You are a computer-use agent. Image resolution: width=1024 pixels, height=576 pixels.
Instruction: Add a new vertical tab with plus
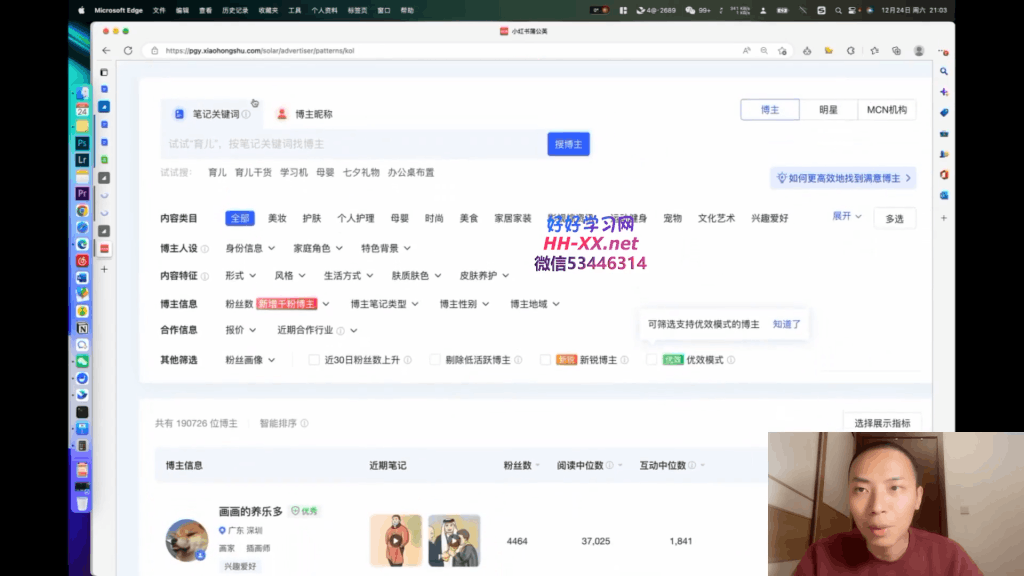[104, 269]
